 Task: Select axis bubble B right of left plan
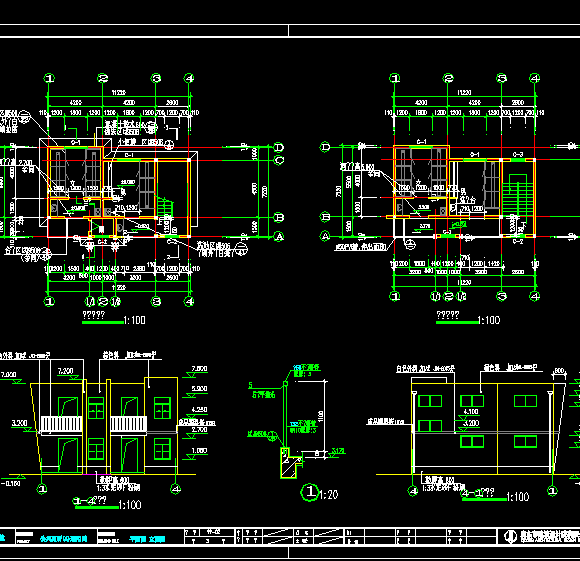tap(279, 217)
